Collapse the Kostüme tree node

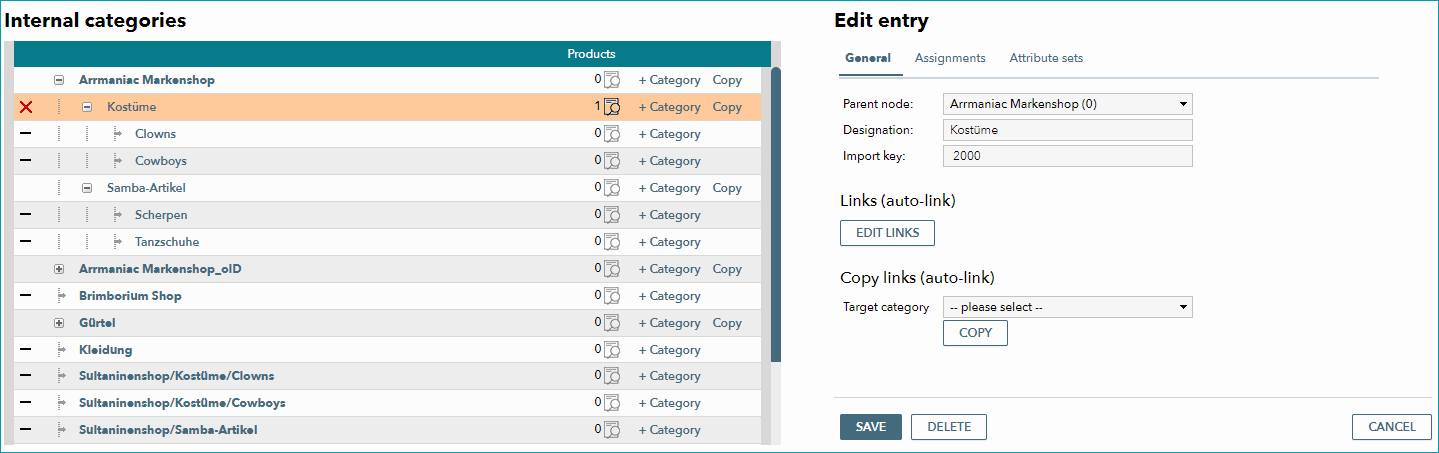[87, 107]
